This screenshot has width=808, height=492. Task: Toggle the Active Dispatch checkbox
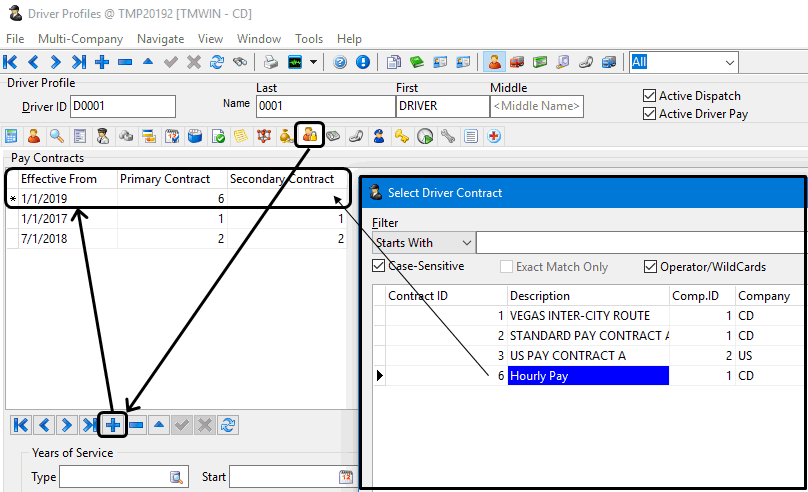pos(649,96)
